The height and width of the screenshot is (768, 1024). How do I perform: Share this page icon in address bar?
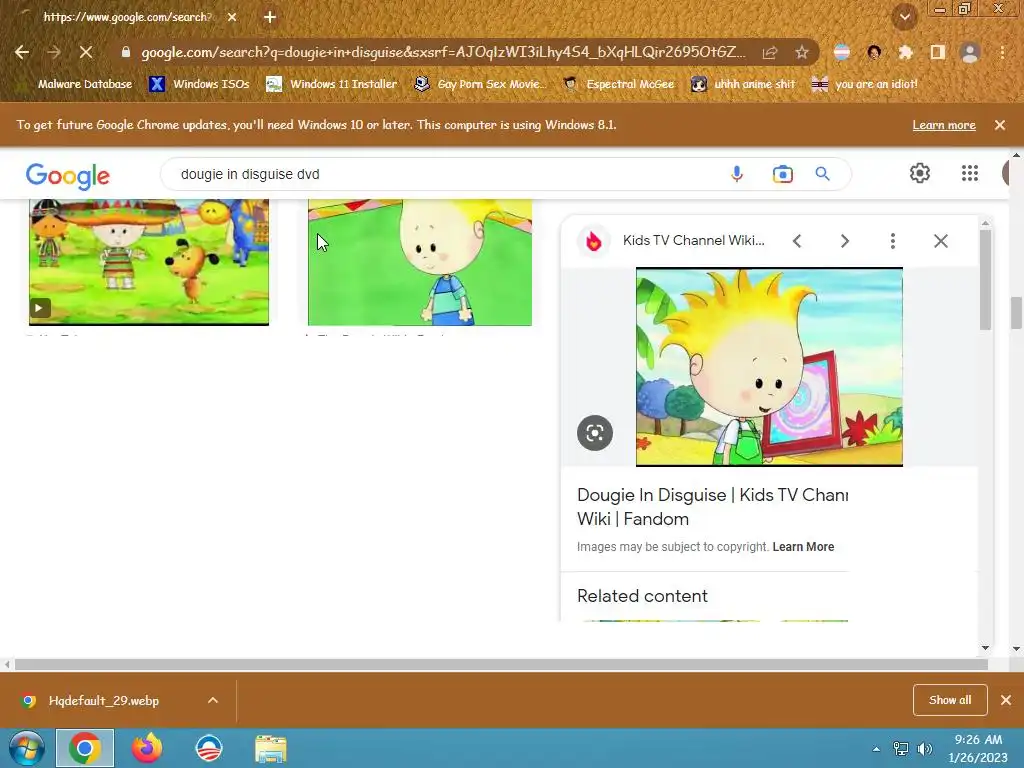770,52
